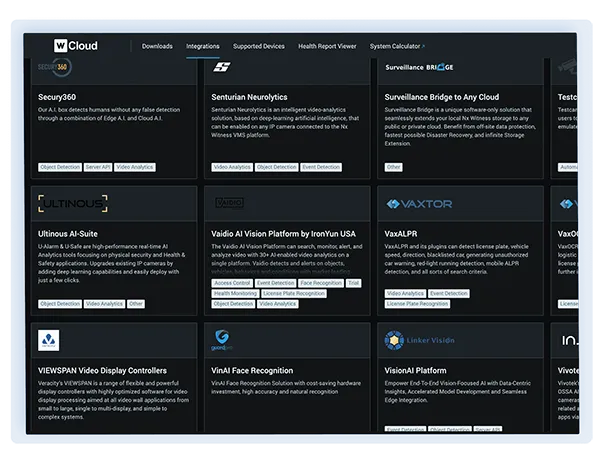This screenshot has height=463, width=600.
Task: Open the Health Report Viewer tab
Action: [327, 46]
